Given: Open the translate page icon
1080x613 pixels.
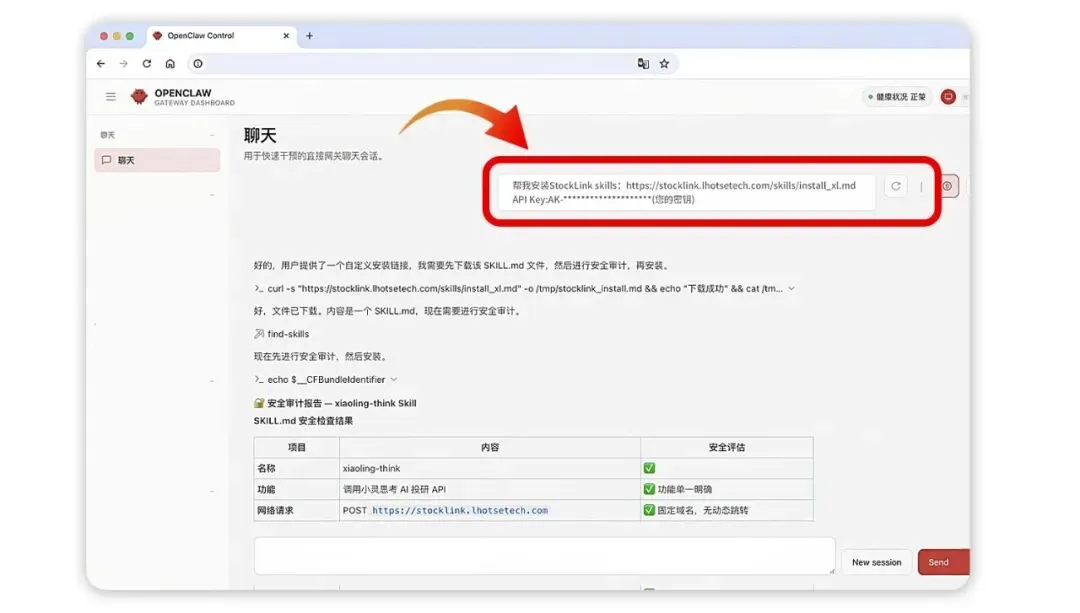Looking at the screenshot, I should tap(643, 63).
